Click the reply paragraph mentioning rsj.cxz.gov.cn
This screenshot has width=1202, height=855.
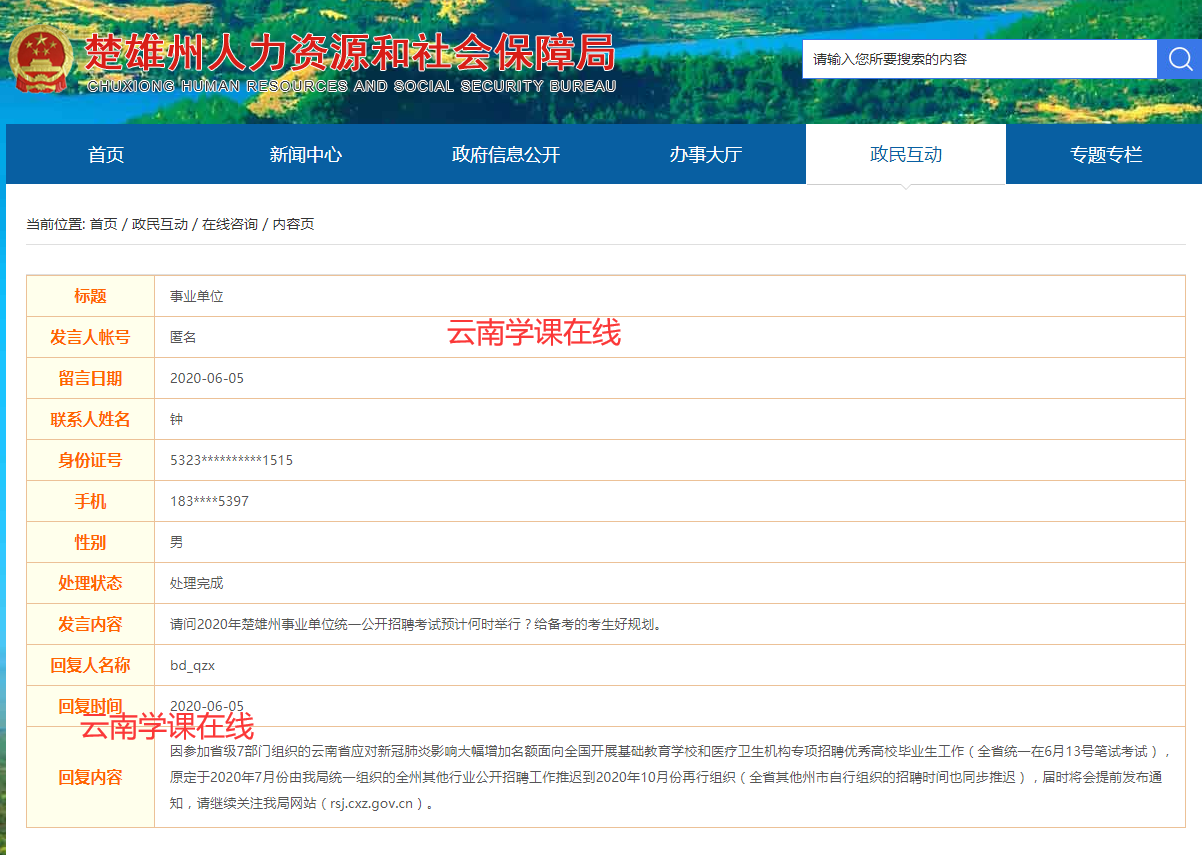[670, 777]
